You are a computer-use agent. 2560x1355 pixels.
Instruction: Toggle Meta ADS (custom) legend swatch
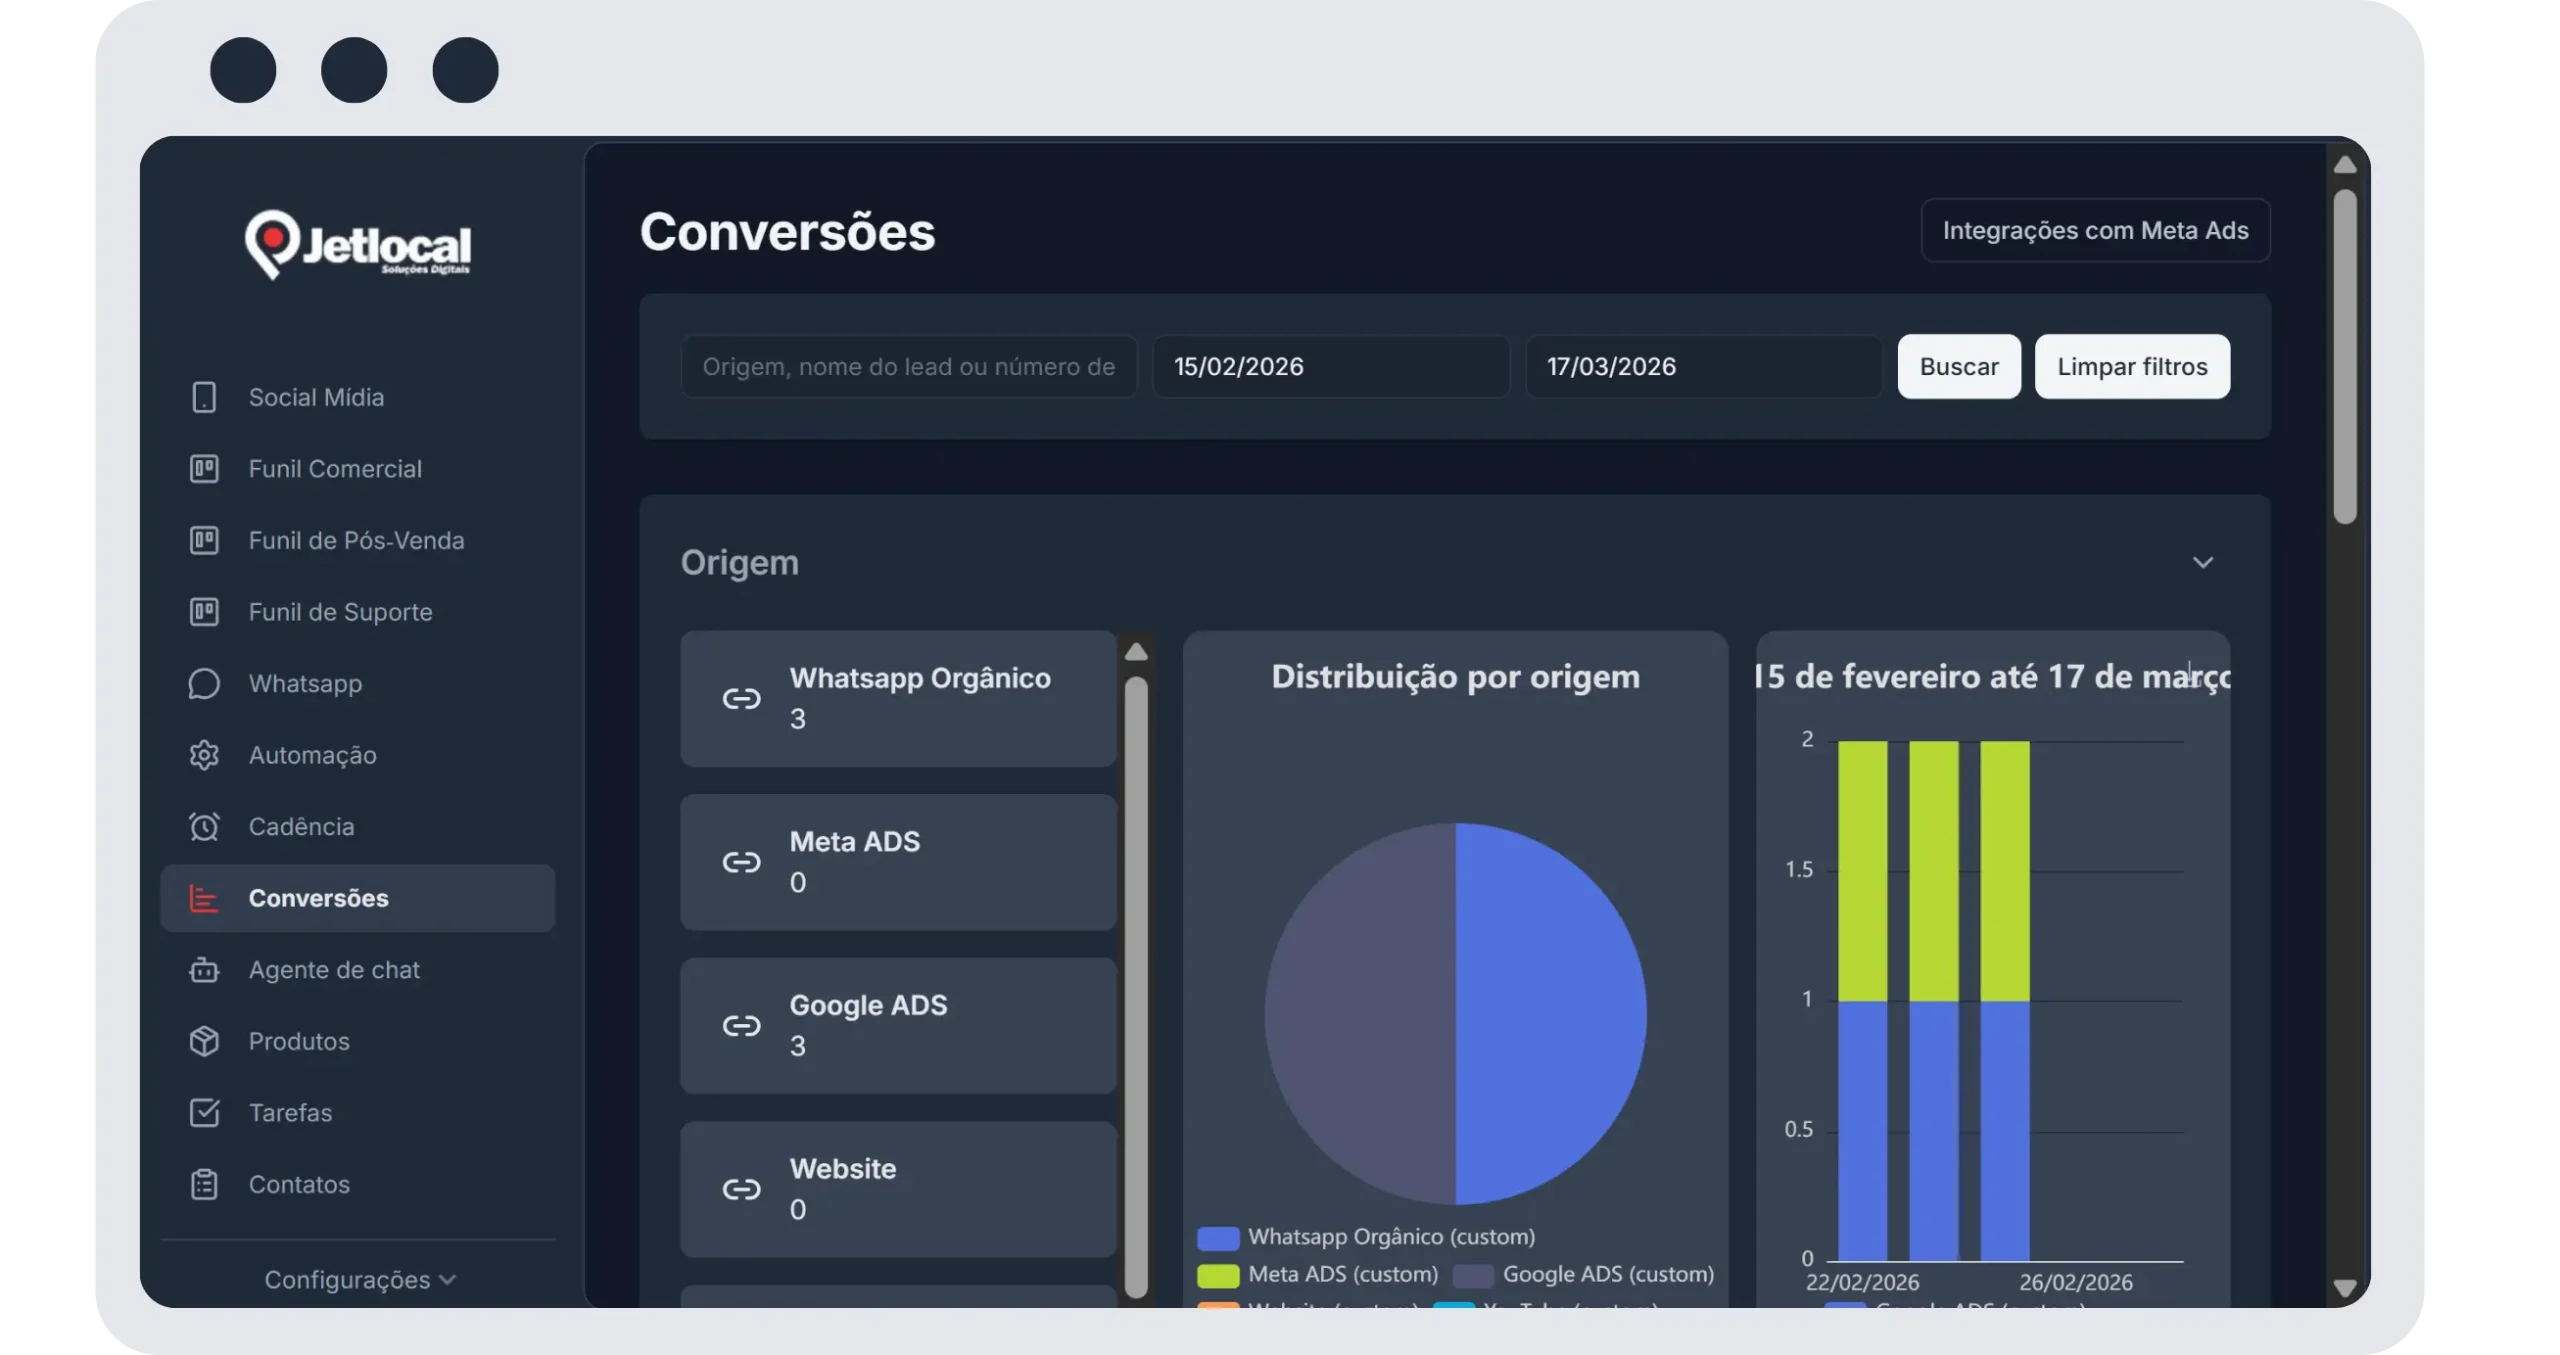coord(1217,1276)
